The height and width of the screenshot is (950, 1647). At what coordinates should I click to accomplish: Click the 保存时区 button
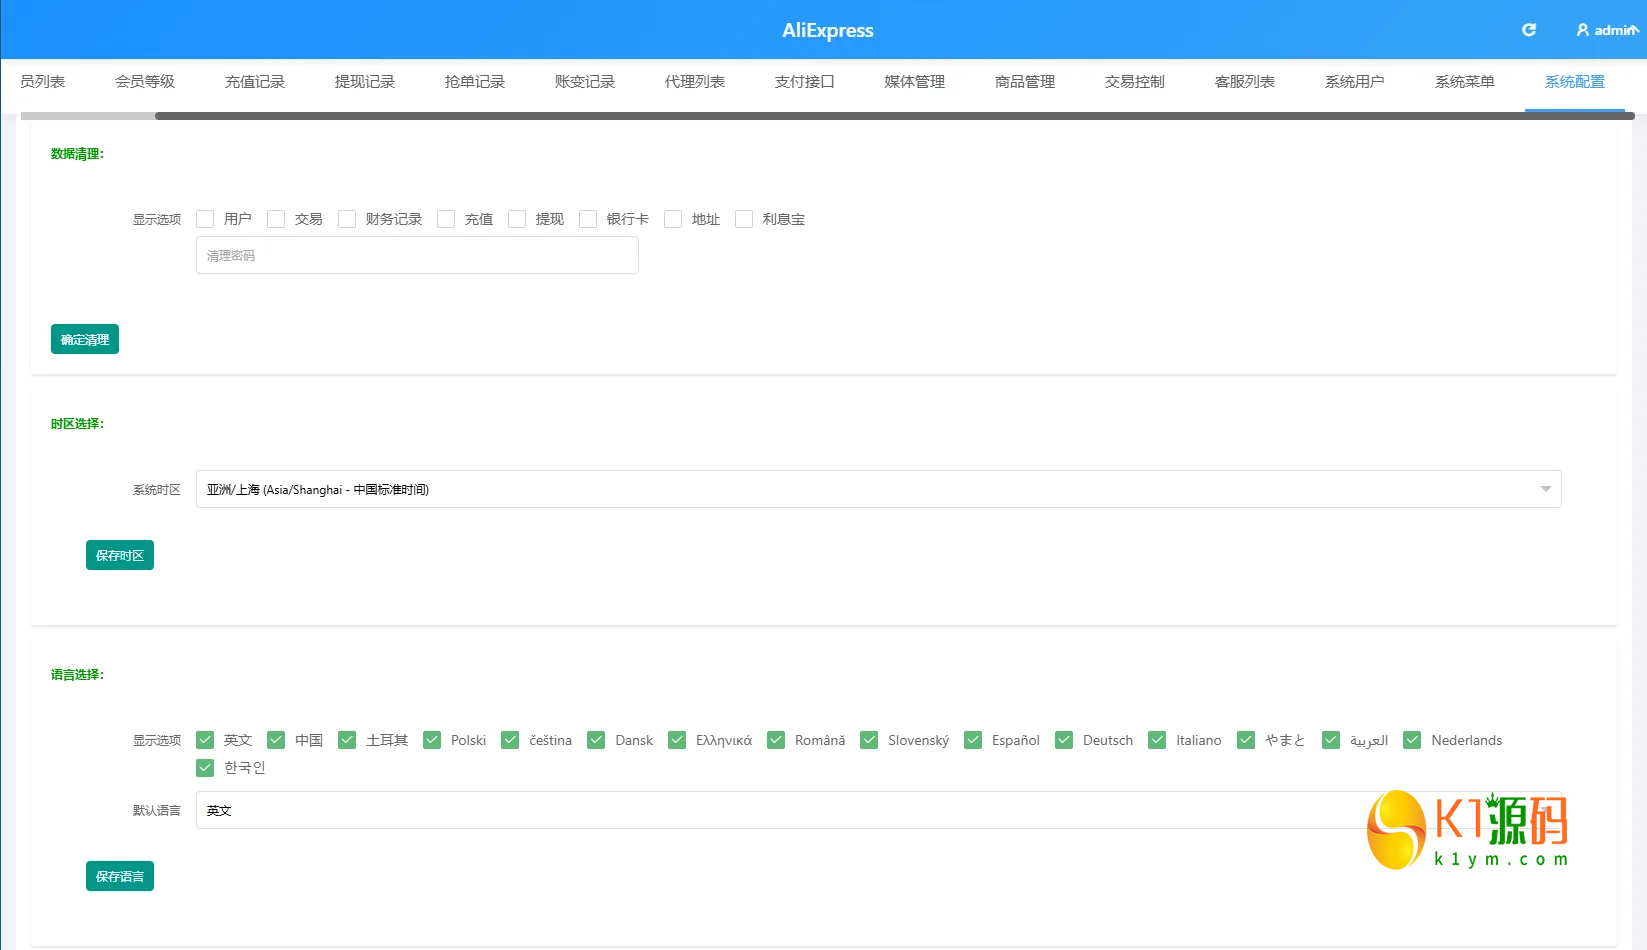click(120, 555)
